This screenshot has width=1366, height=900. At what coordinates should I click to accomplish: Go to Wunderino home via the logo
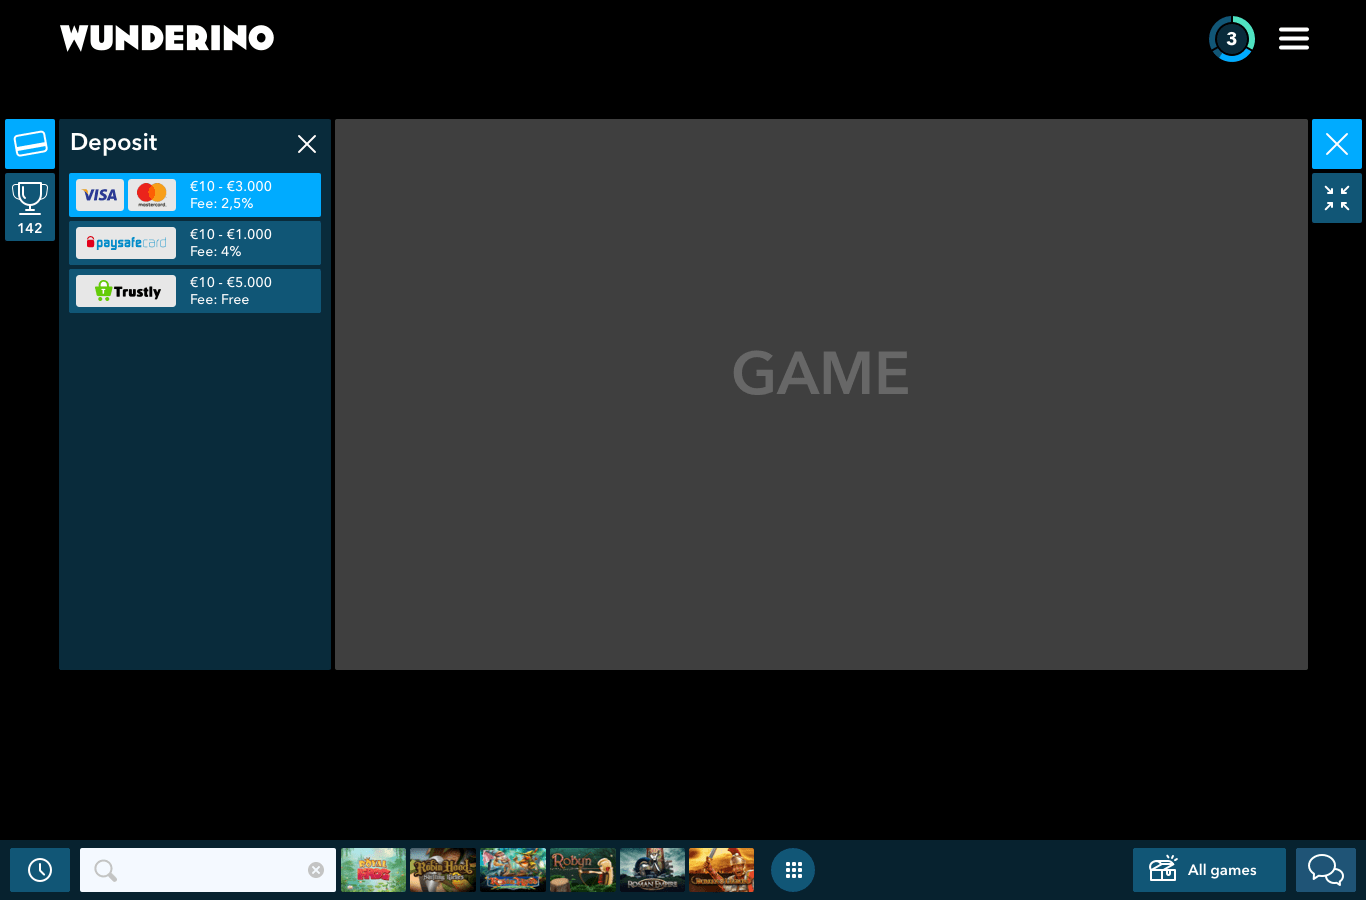pyautogui.click(x=167, y=38)
